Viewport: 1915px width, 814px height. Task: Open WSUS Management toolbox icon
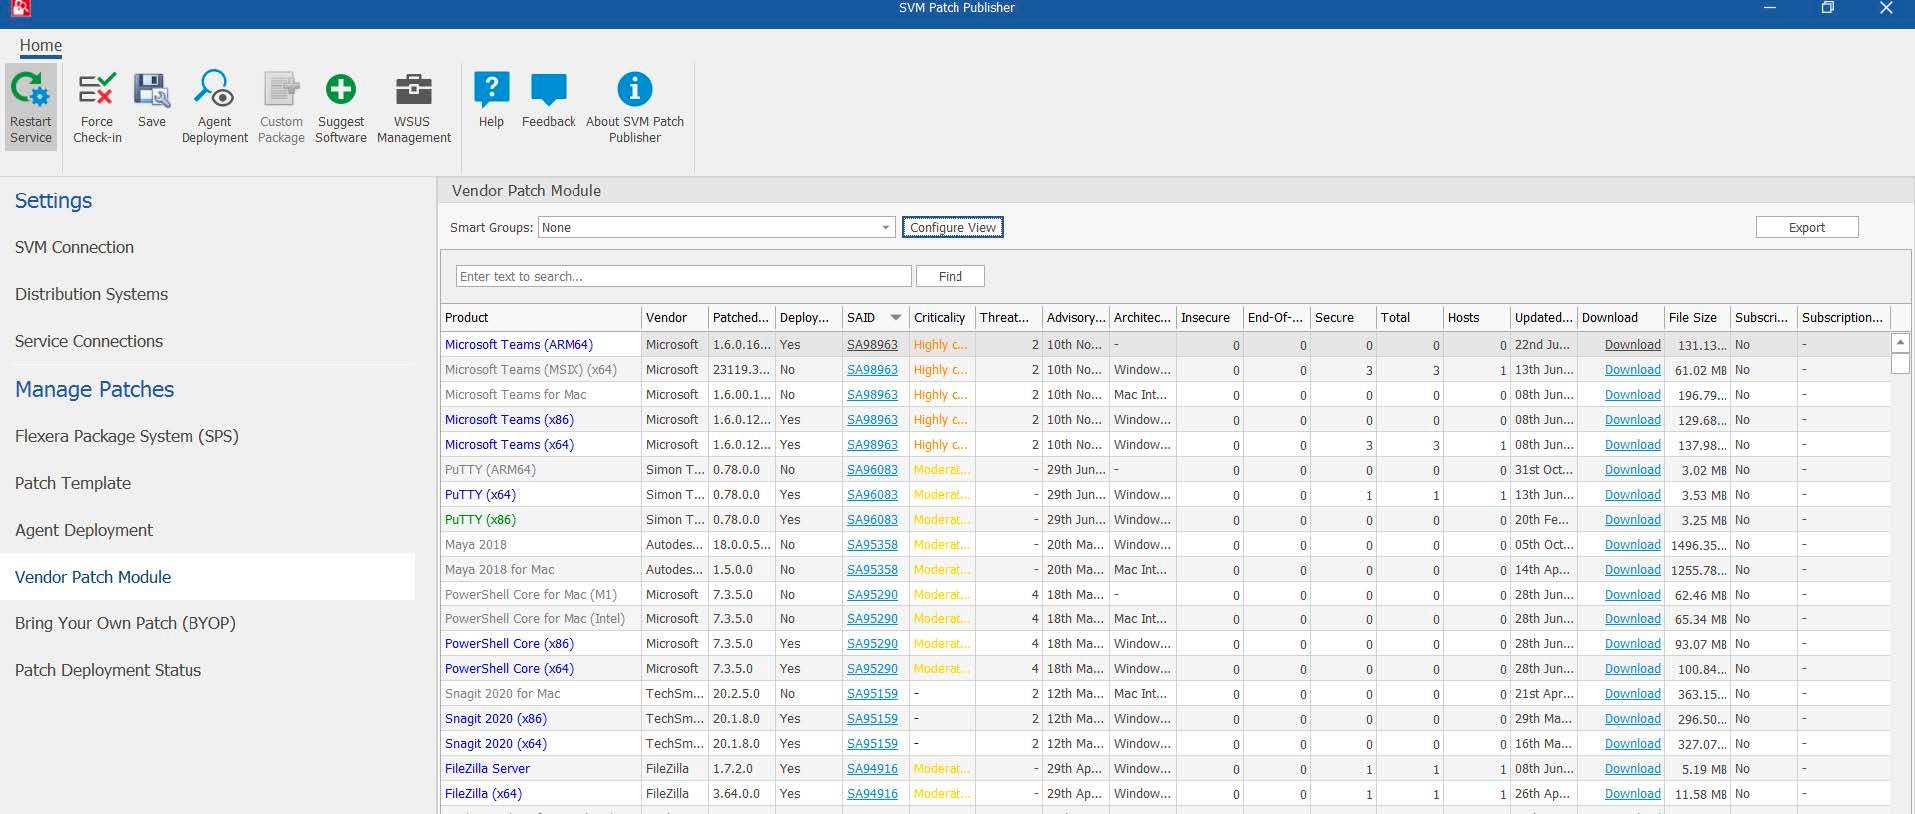pos(413,91)
